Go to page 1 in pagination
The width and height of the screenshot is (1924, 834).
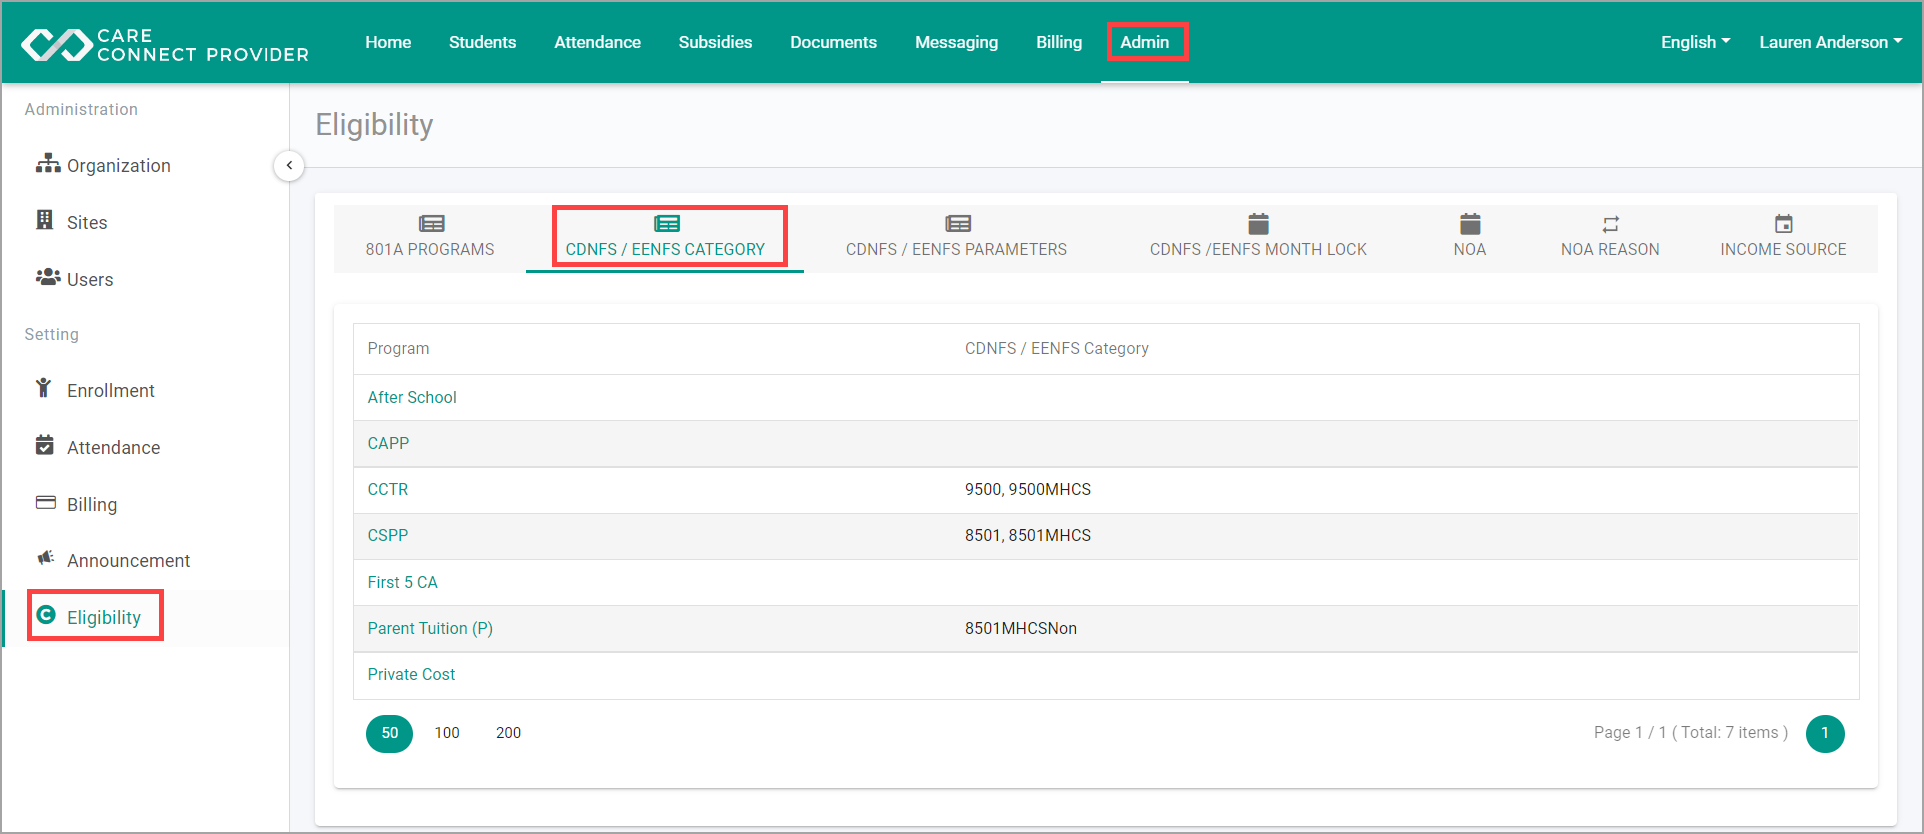pos(1825,733)
